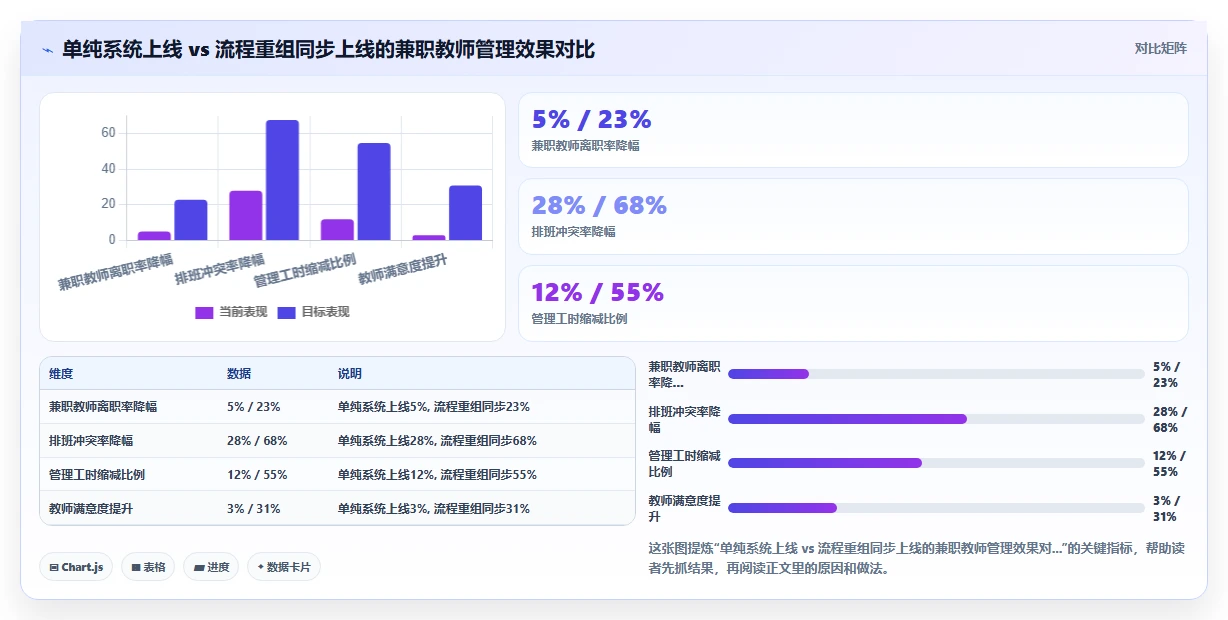Click 当前表现 bar for 兼职教师离职率降幅

point(154,236)
